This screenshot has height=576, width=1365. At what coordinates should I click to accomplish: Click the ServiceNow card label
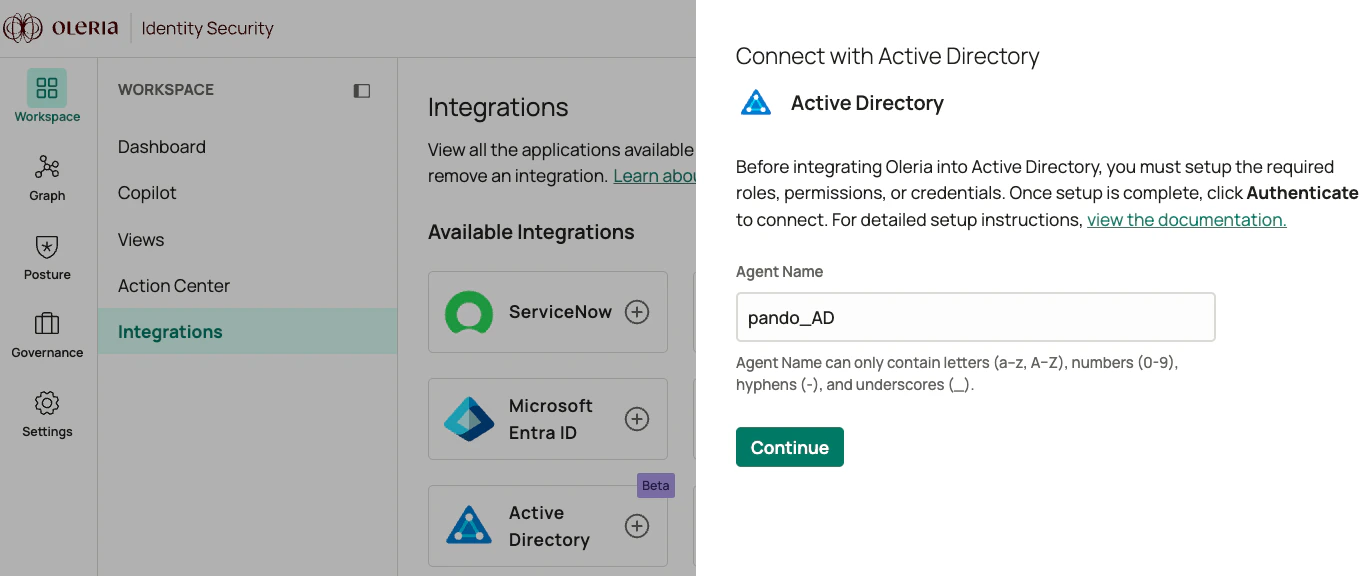[560, 312]
